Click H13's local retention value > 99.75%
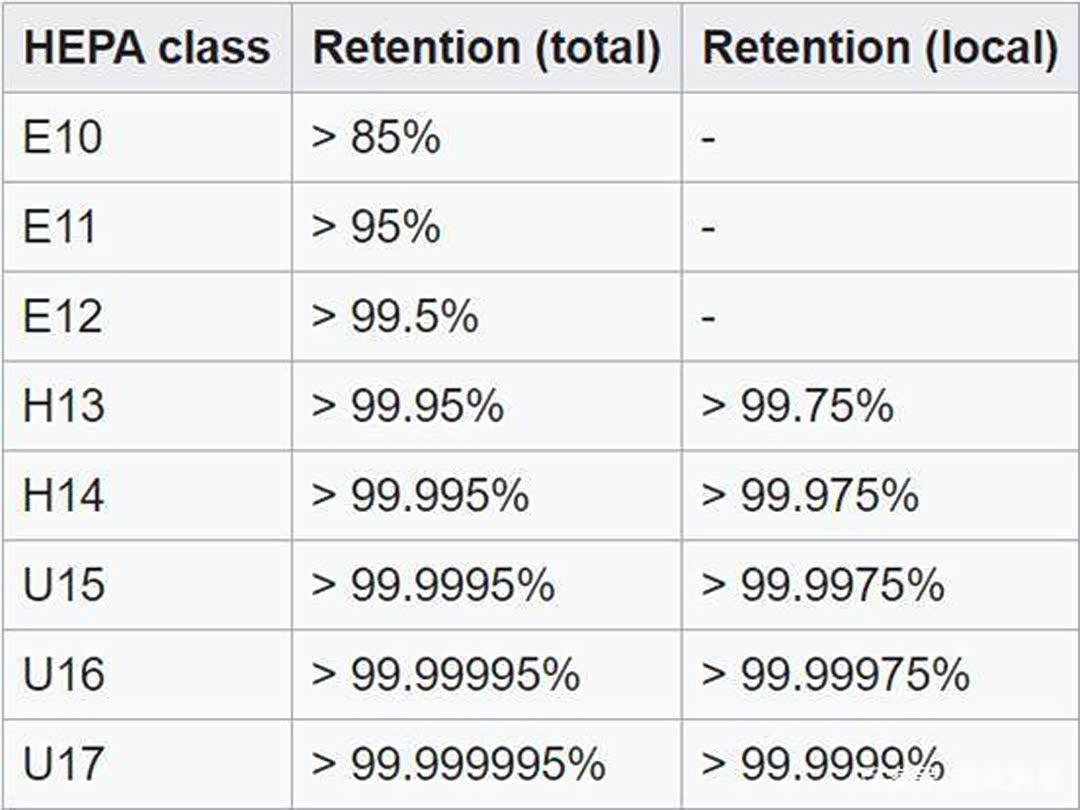This screenshot has height=810, width=1080. pos(797,406)
